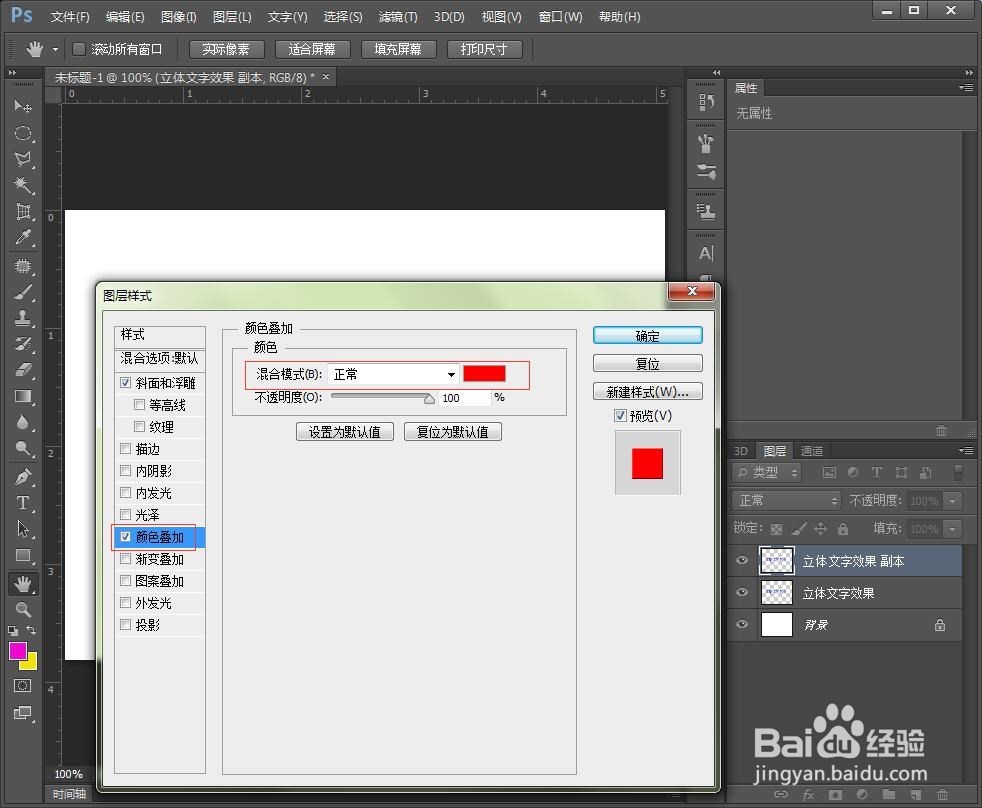The height and width of the screenshot is (808, 982).
Task: Open the Character panel icon on the right dock
Action: 706,254
